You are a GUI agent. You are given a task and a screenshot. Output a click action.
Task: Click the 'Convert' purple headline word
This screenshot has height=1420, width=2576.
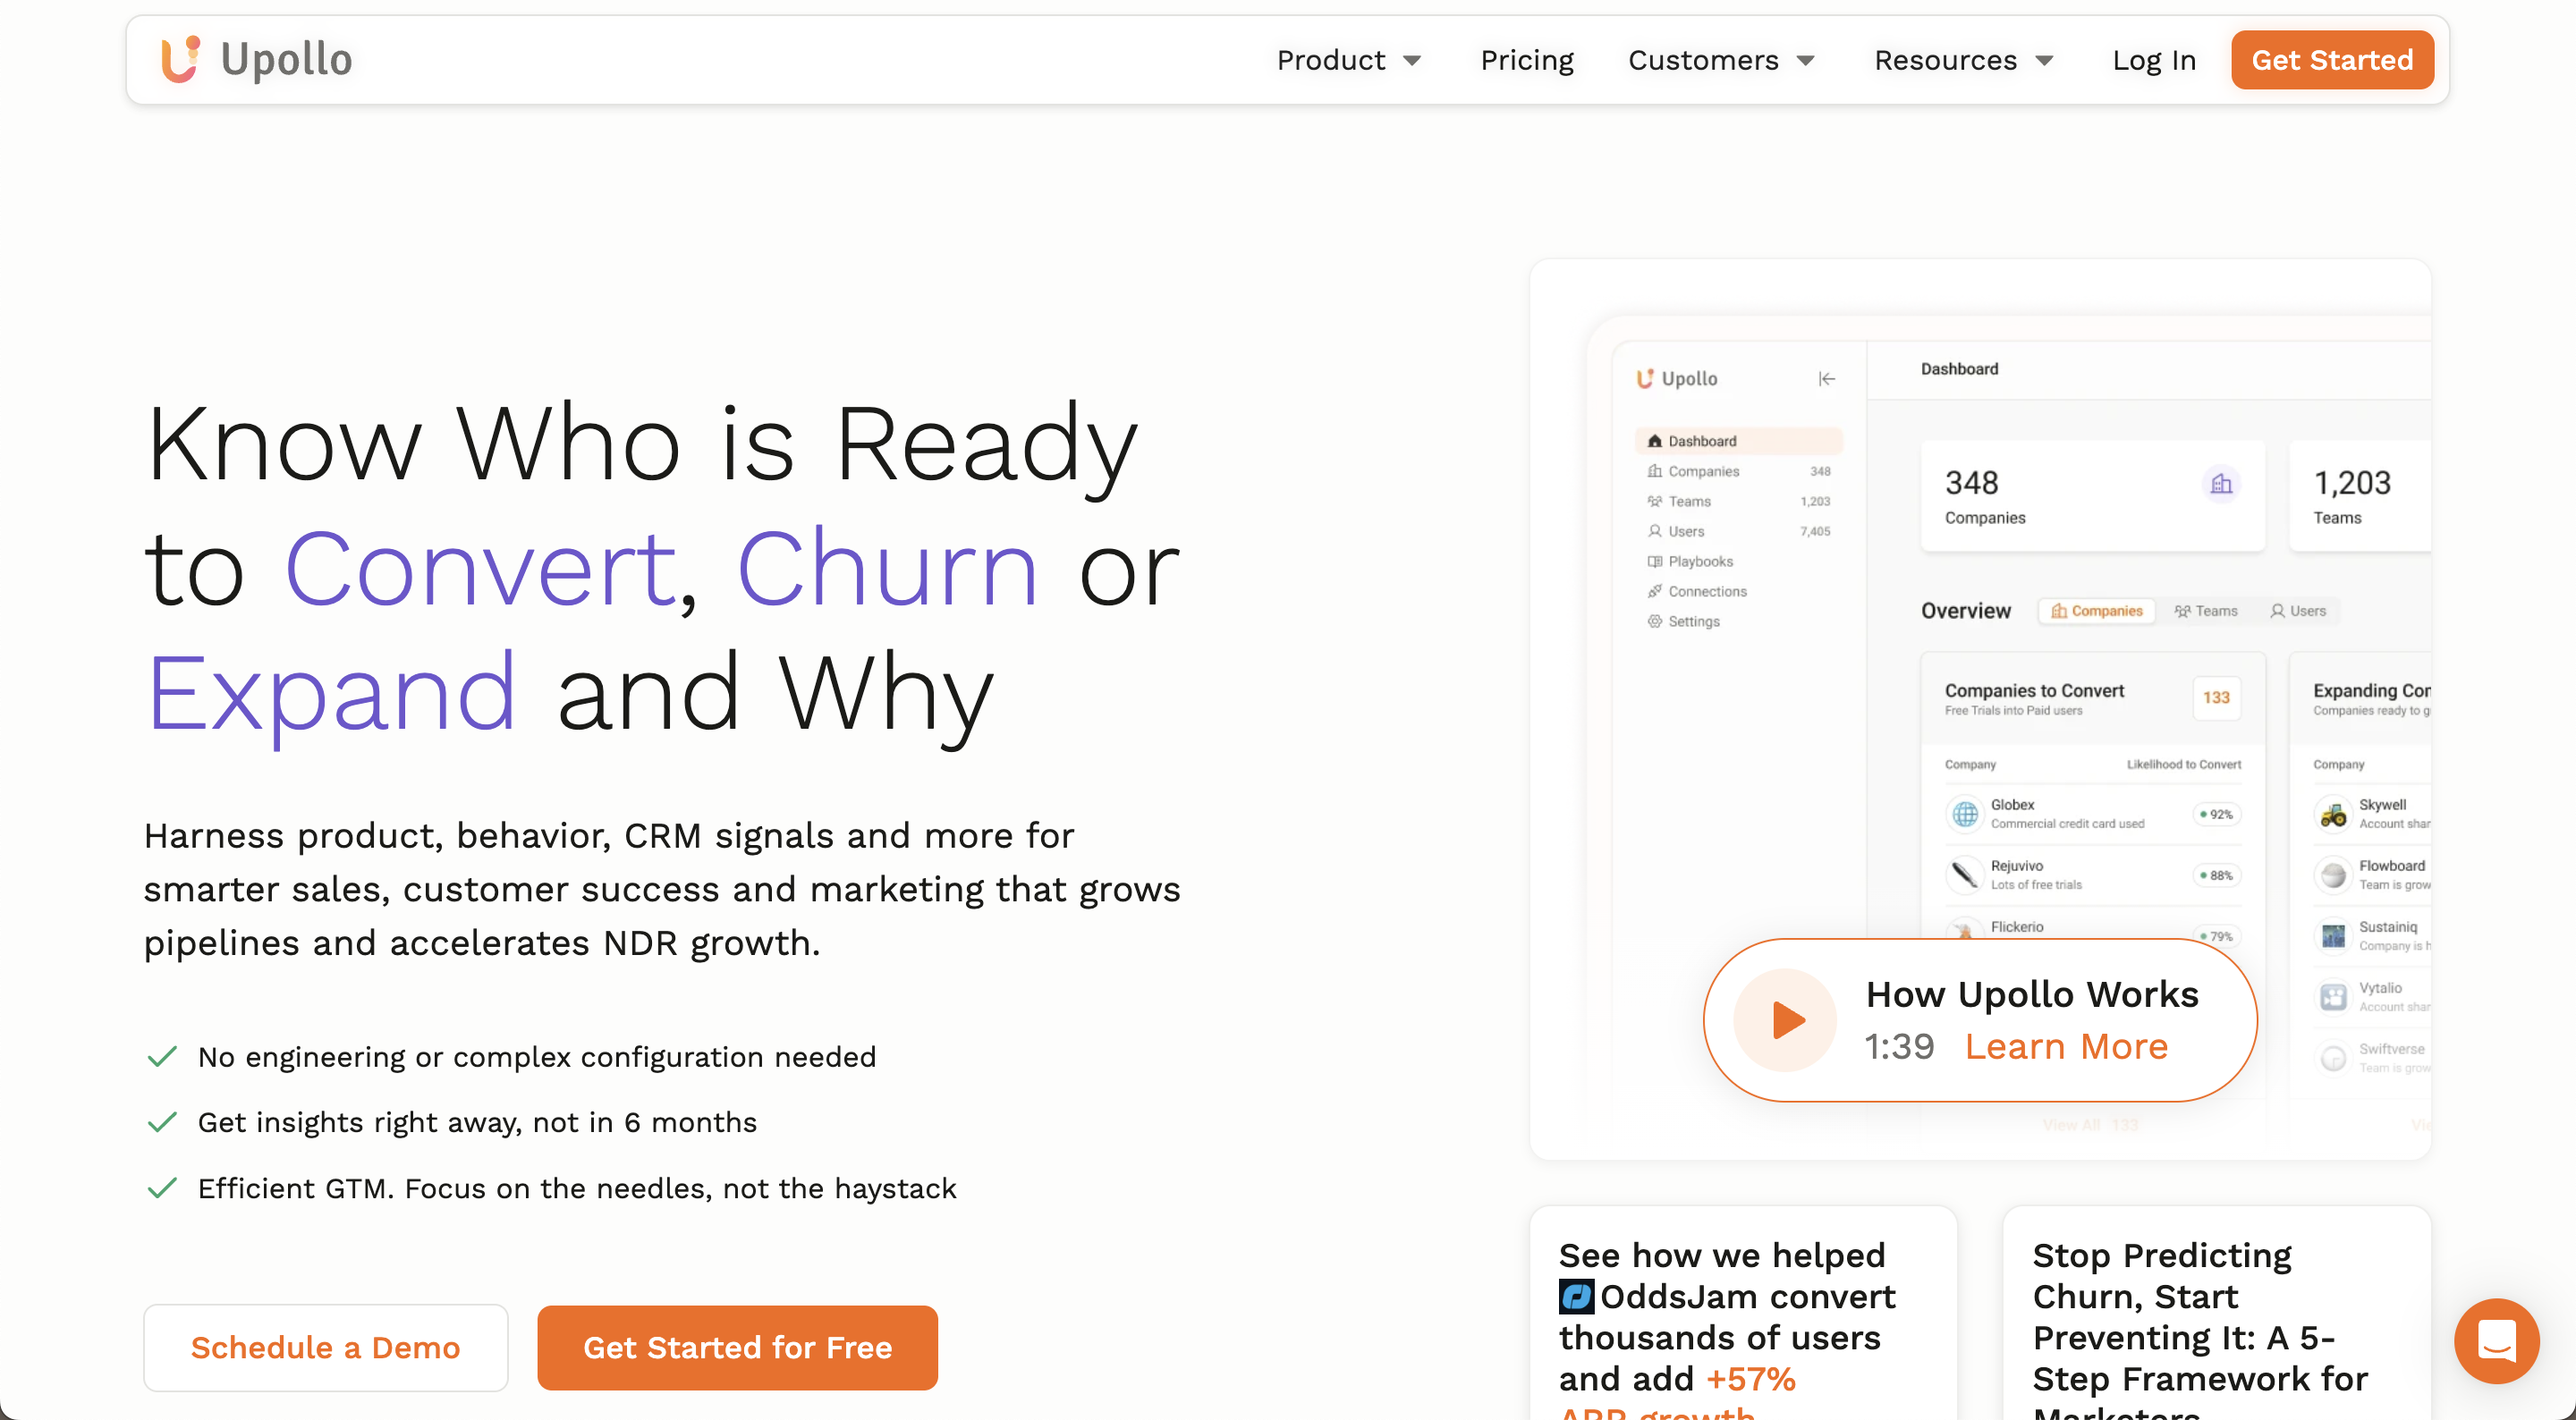482,569
